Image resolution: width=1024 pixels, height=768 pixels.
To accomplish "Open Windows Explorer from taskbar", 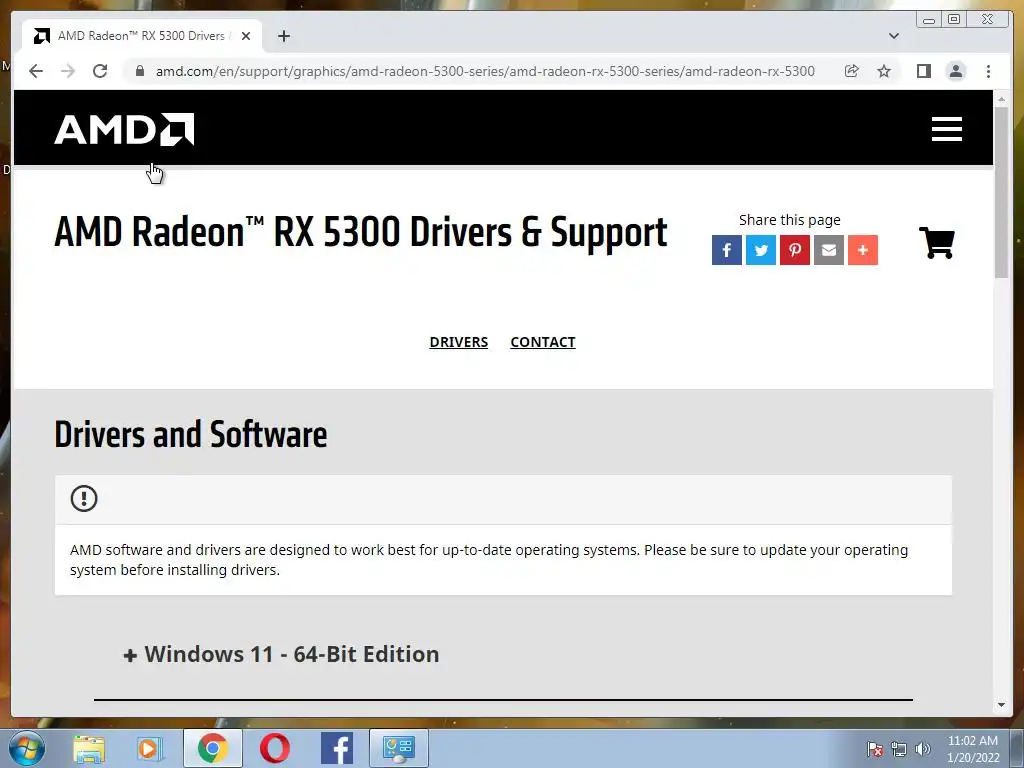I will tap(89, 748).
